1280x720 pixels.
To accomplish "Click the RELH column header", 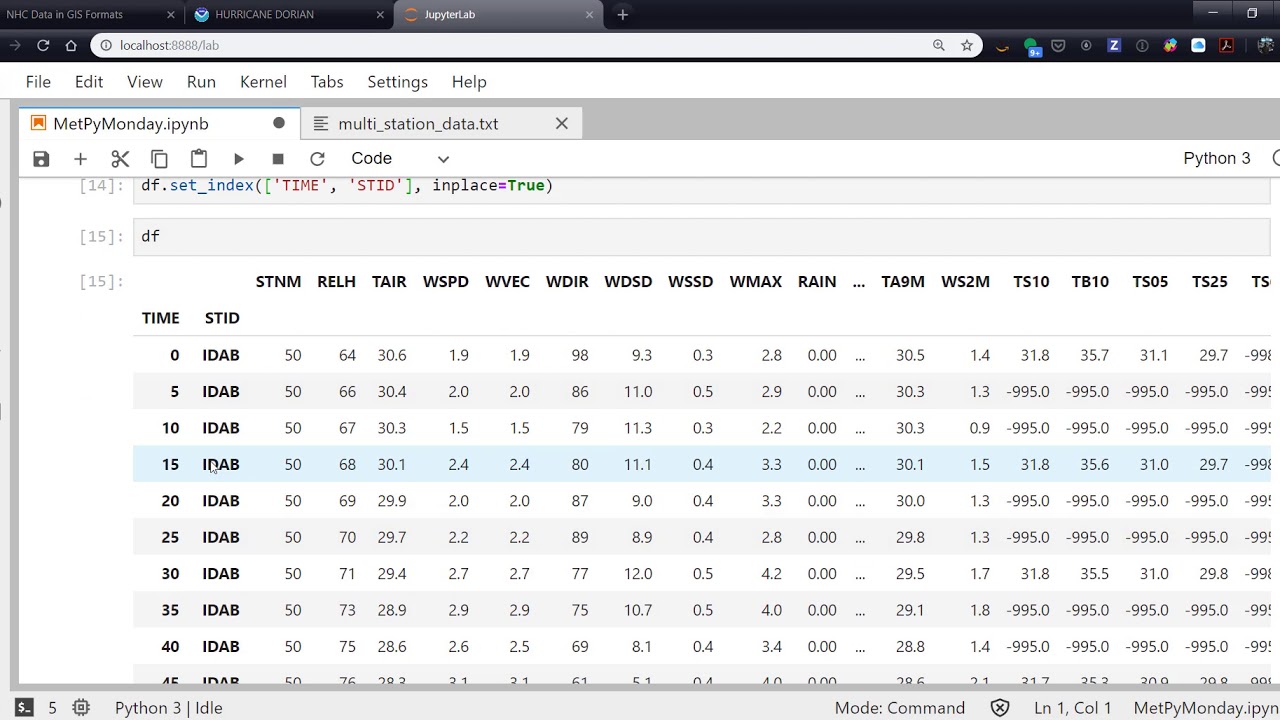I will [x=336, y=282].
